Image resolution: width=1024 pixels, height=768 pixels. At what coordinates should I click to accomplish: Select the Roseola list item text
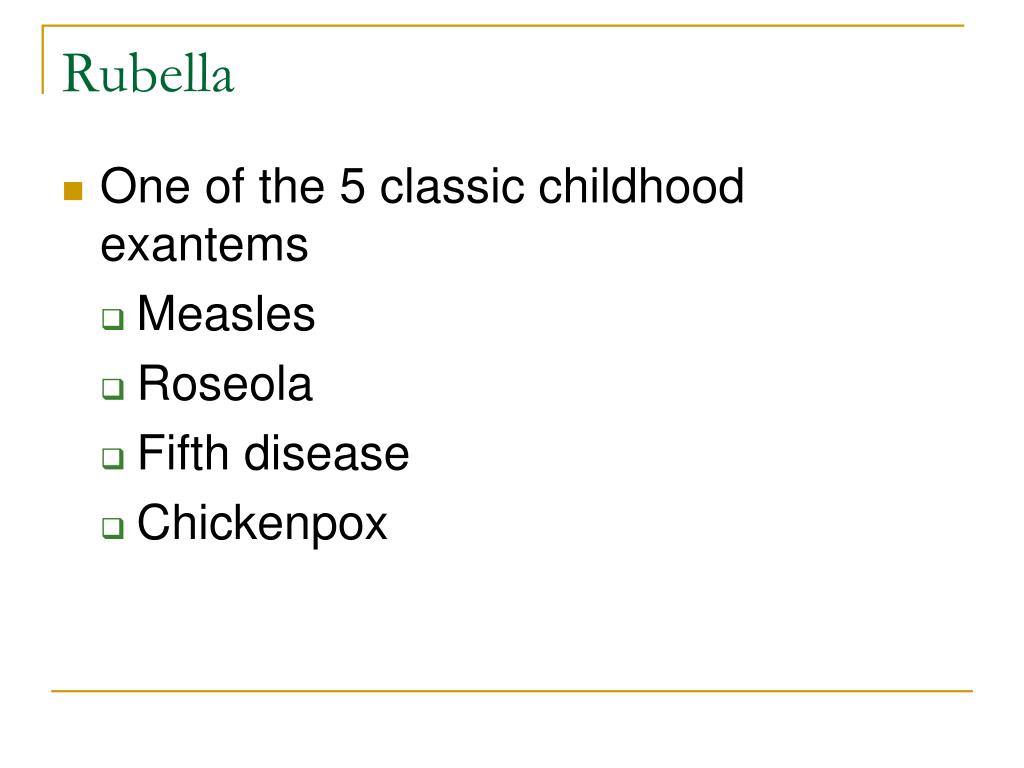click(x=225, y=383)
